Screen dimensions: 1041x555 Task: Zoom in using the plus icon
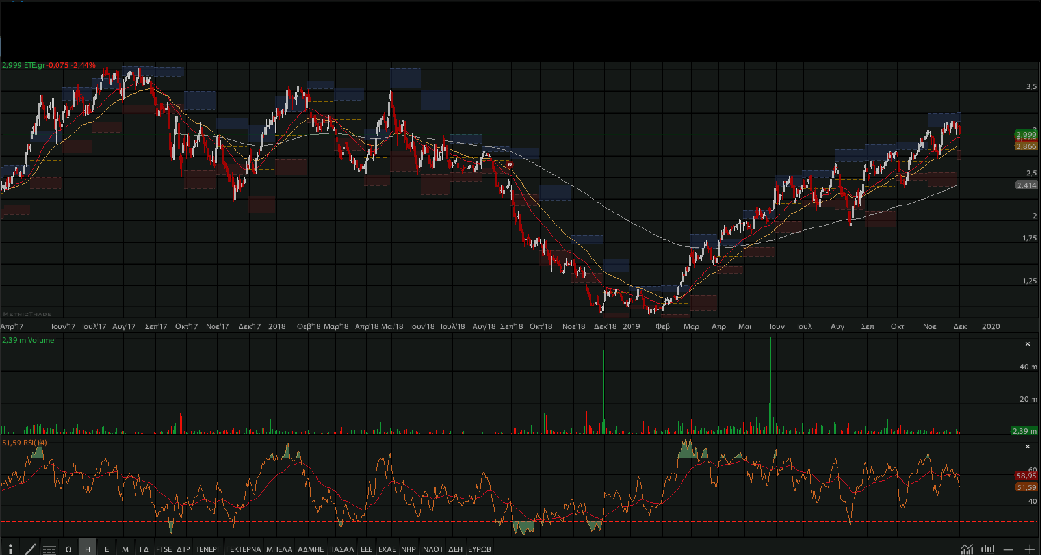1029,549
